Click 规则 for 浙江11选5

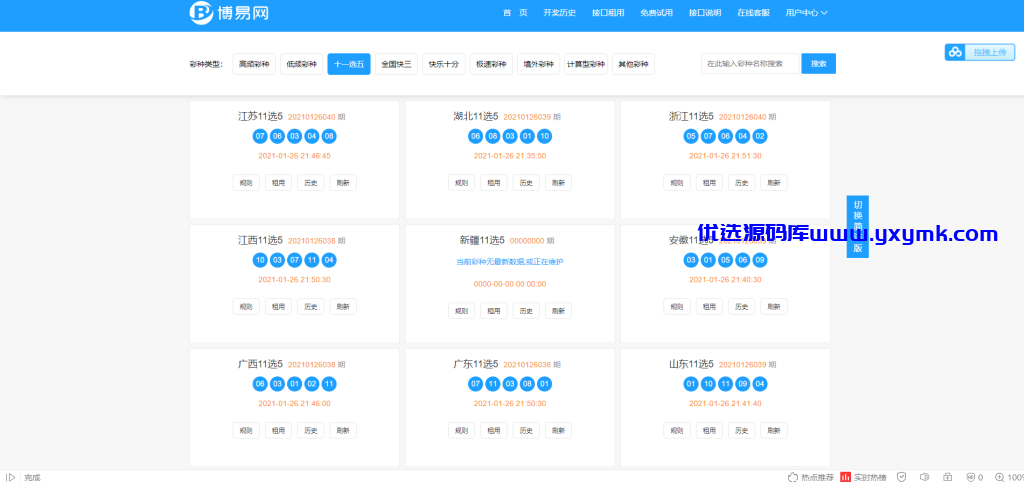click(677, 182)
